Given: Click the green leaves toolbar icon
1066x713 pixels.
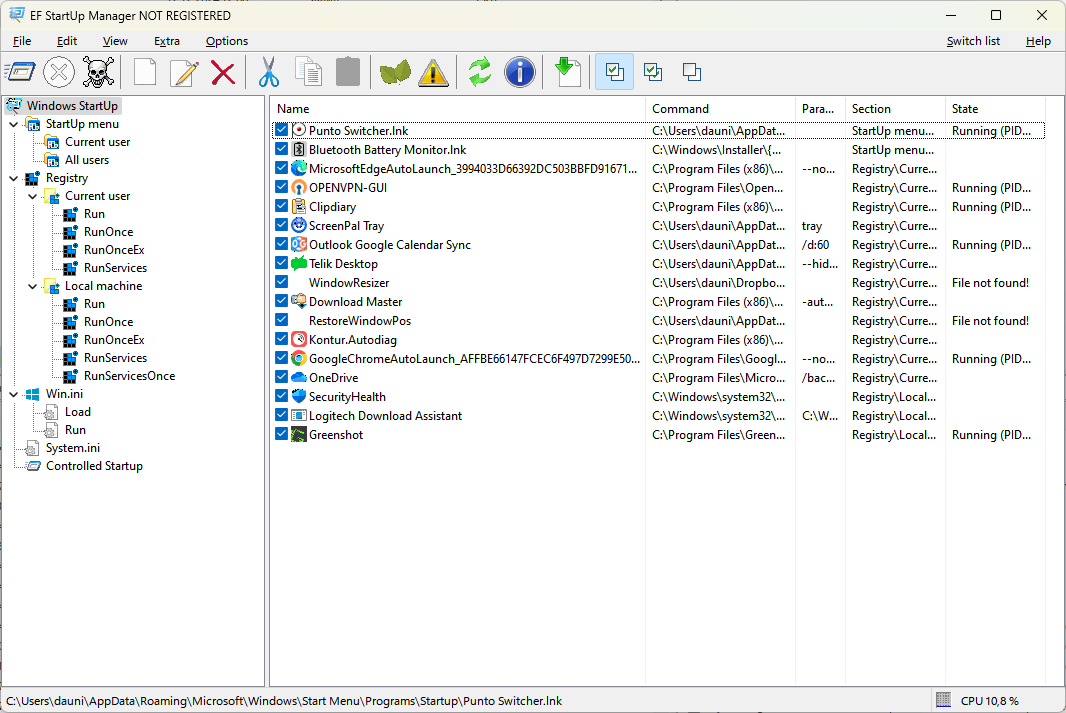Looking at the screenshot, I should click(395, 72).
